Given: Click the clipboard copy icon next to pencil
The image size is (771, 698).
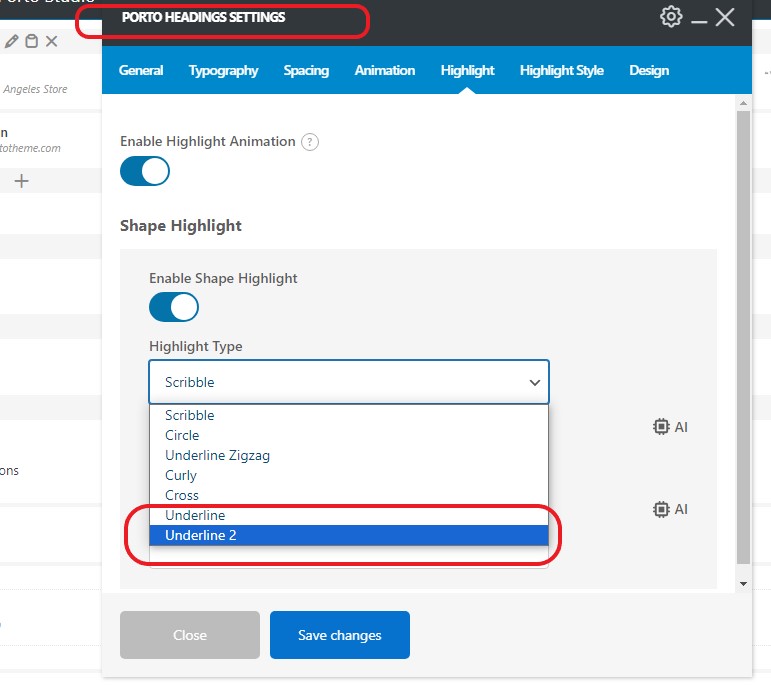Looking at the screenshot, I should point(31,41).
